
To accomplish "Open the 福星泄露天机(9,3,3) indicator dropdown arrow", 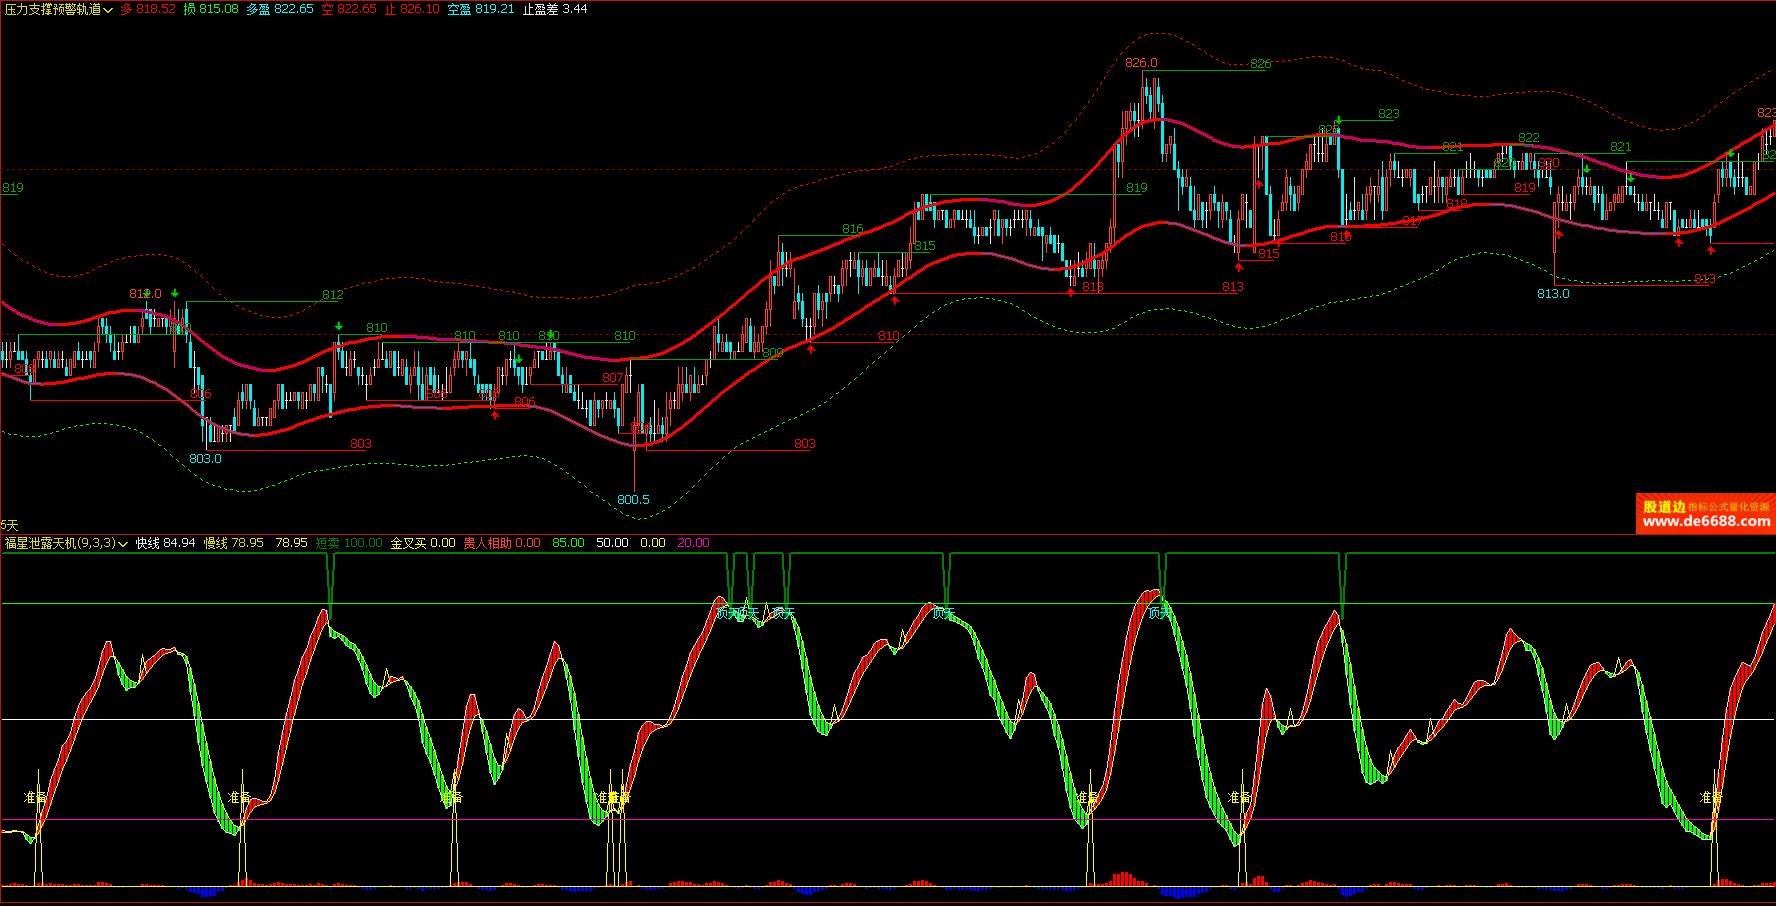I will (x=123, y=544).
